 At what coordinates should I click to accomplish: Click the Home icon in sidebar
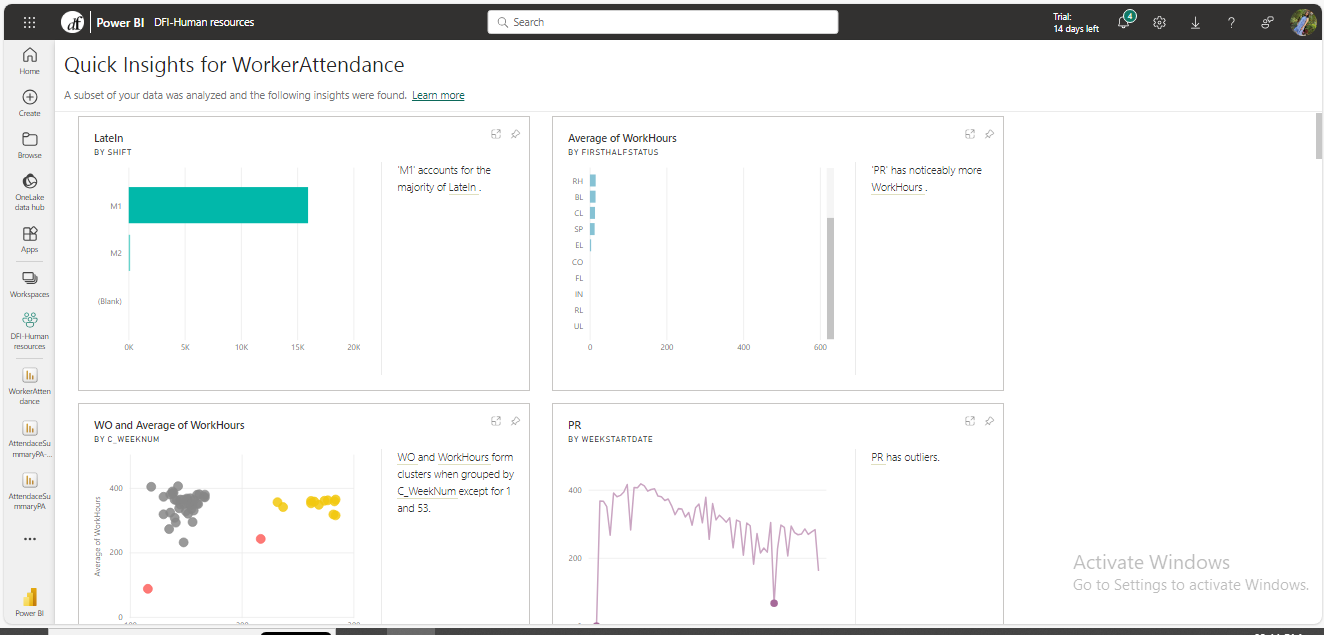pos(30,60)
